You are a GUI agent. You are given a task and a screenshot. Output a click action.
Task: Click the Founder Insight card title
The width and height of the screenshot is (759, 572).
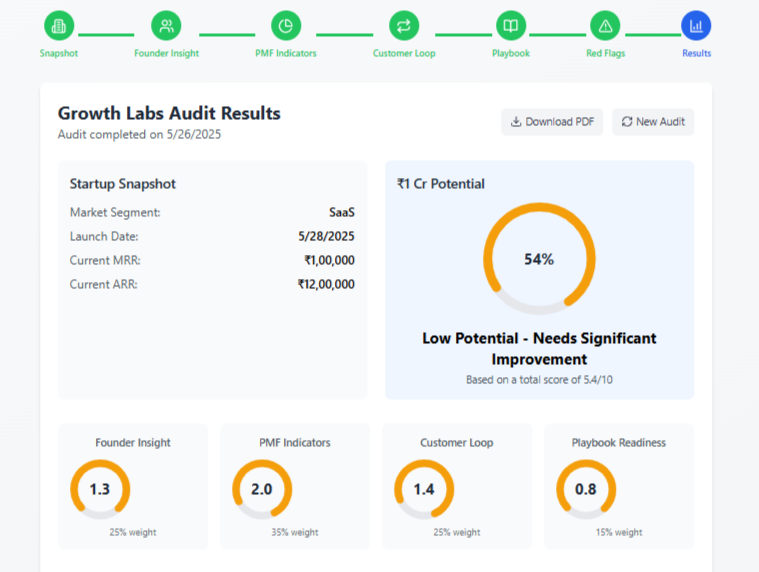[x=133, y=443]
